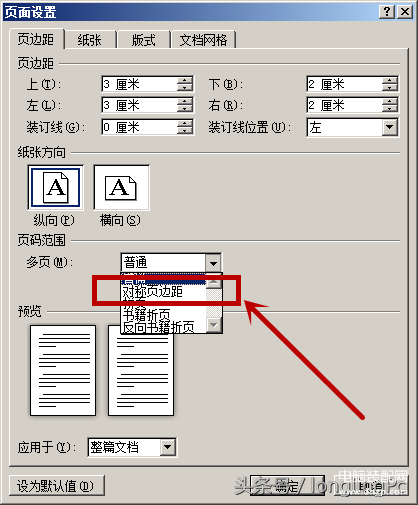418x505 pixels.
Task: Expand the 多页 dropdown arrow
Action: tap(213, 263)
